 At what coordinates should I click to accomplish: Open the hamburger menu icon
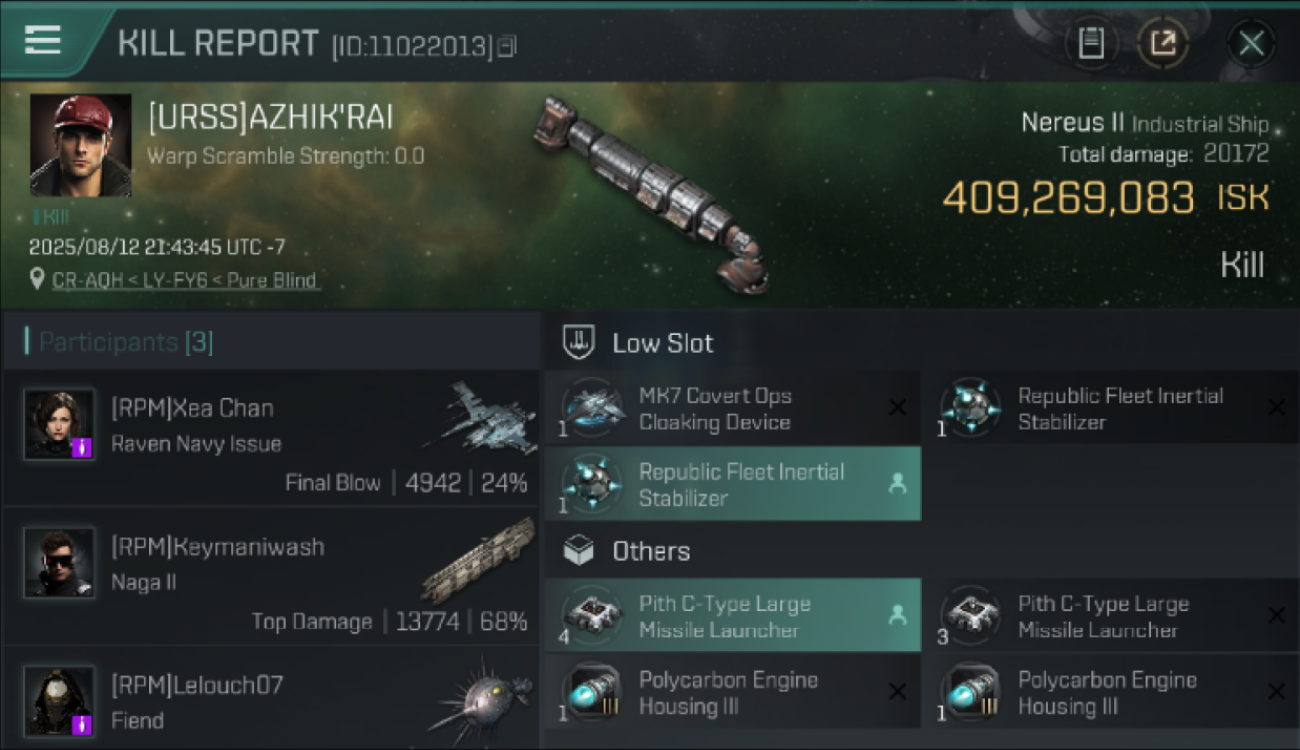[x=43, y=40]
